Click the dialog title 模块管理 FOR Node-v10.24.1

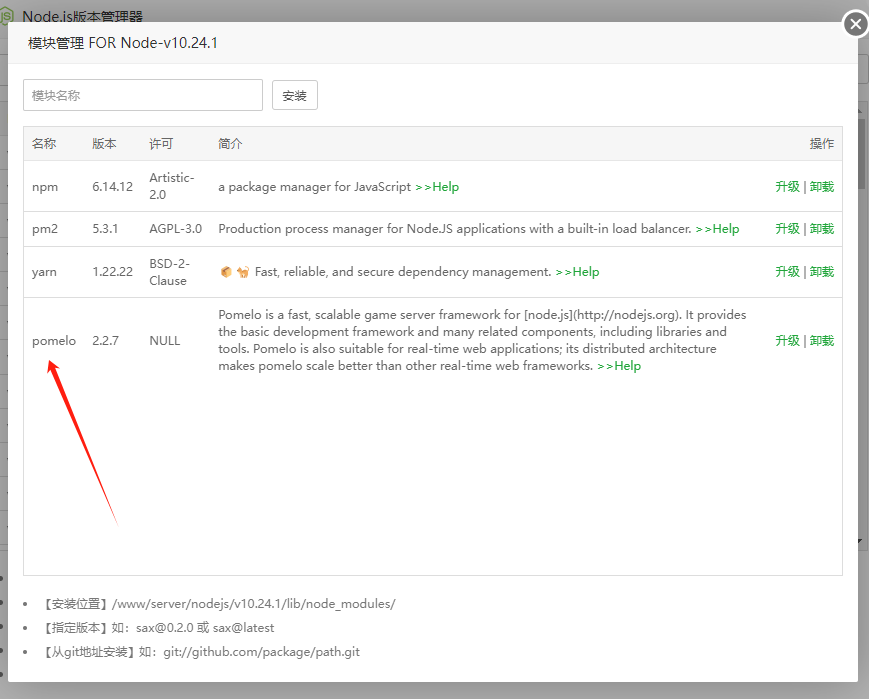122,43
